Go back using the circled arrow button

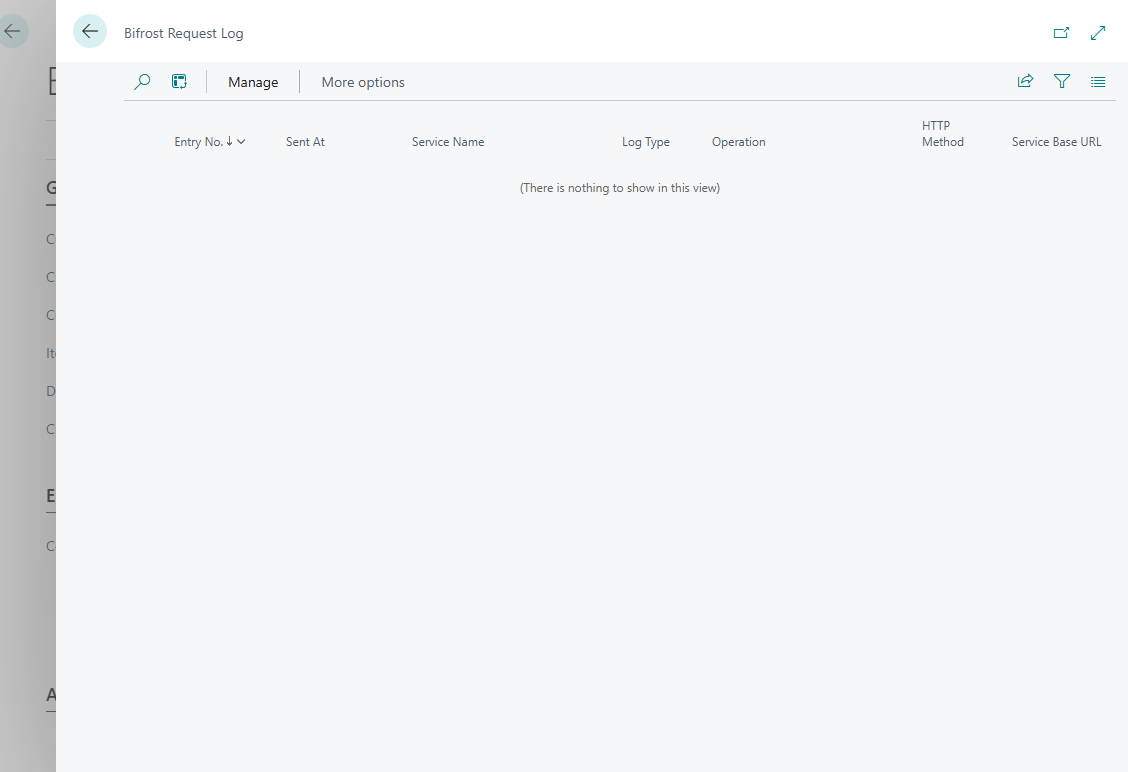[x=90, y=32]
